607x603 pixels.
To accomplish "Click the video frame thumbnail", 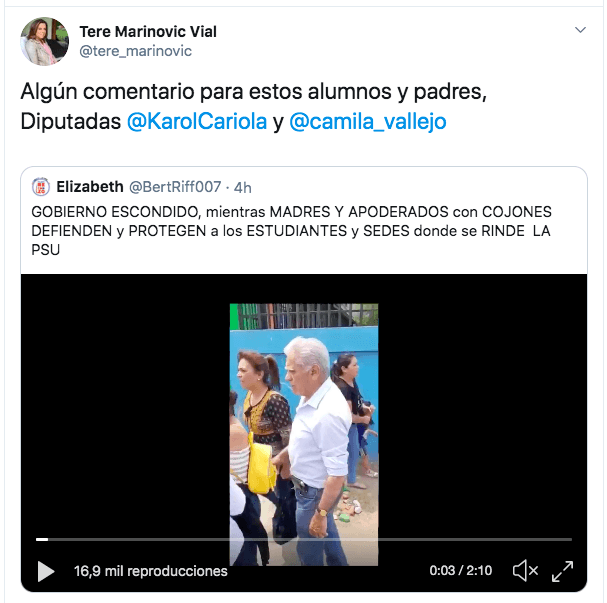I will pyautogui.click(x=304, y=435).
